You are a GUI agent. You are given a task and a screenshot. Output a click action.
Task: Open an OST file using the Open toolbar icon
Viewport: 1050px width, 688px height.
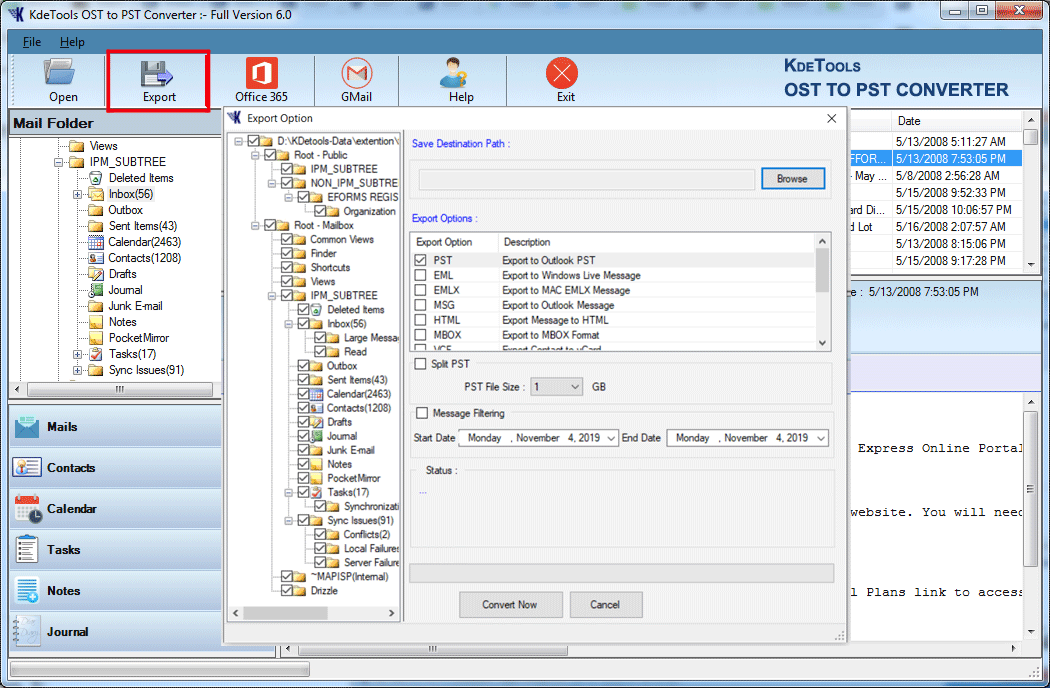(x=62, y=78)
